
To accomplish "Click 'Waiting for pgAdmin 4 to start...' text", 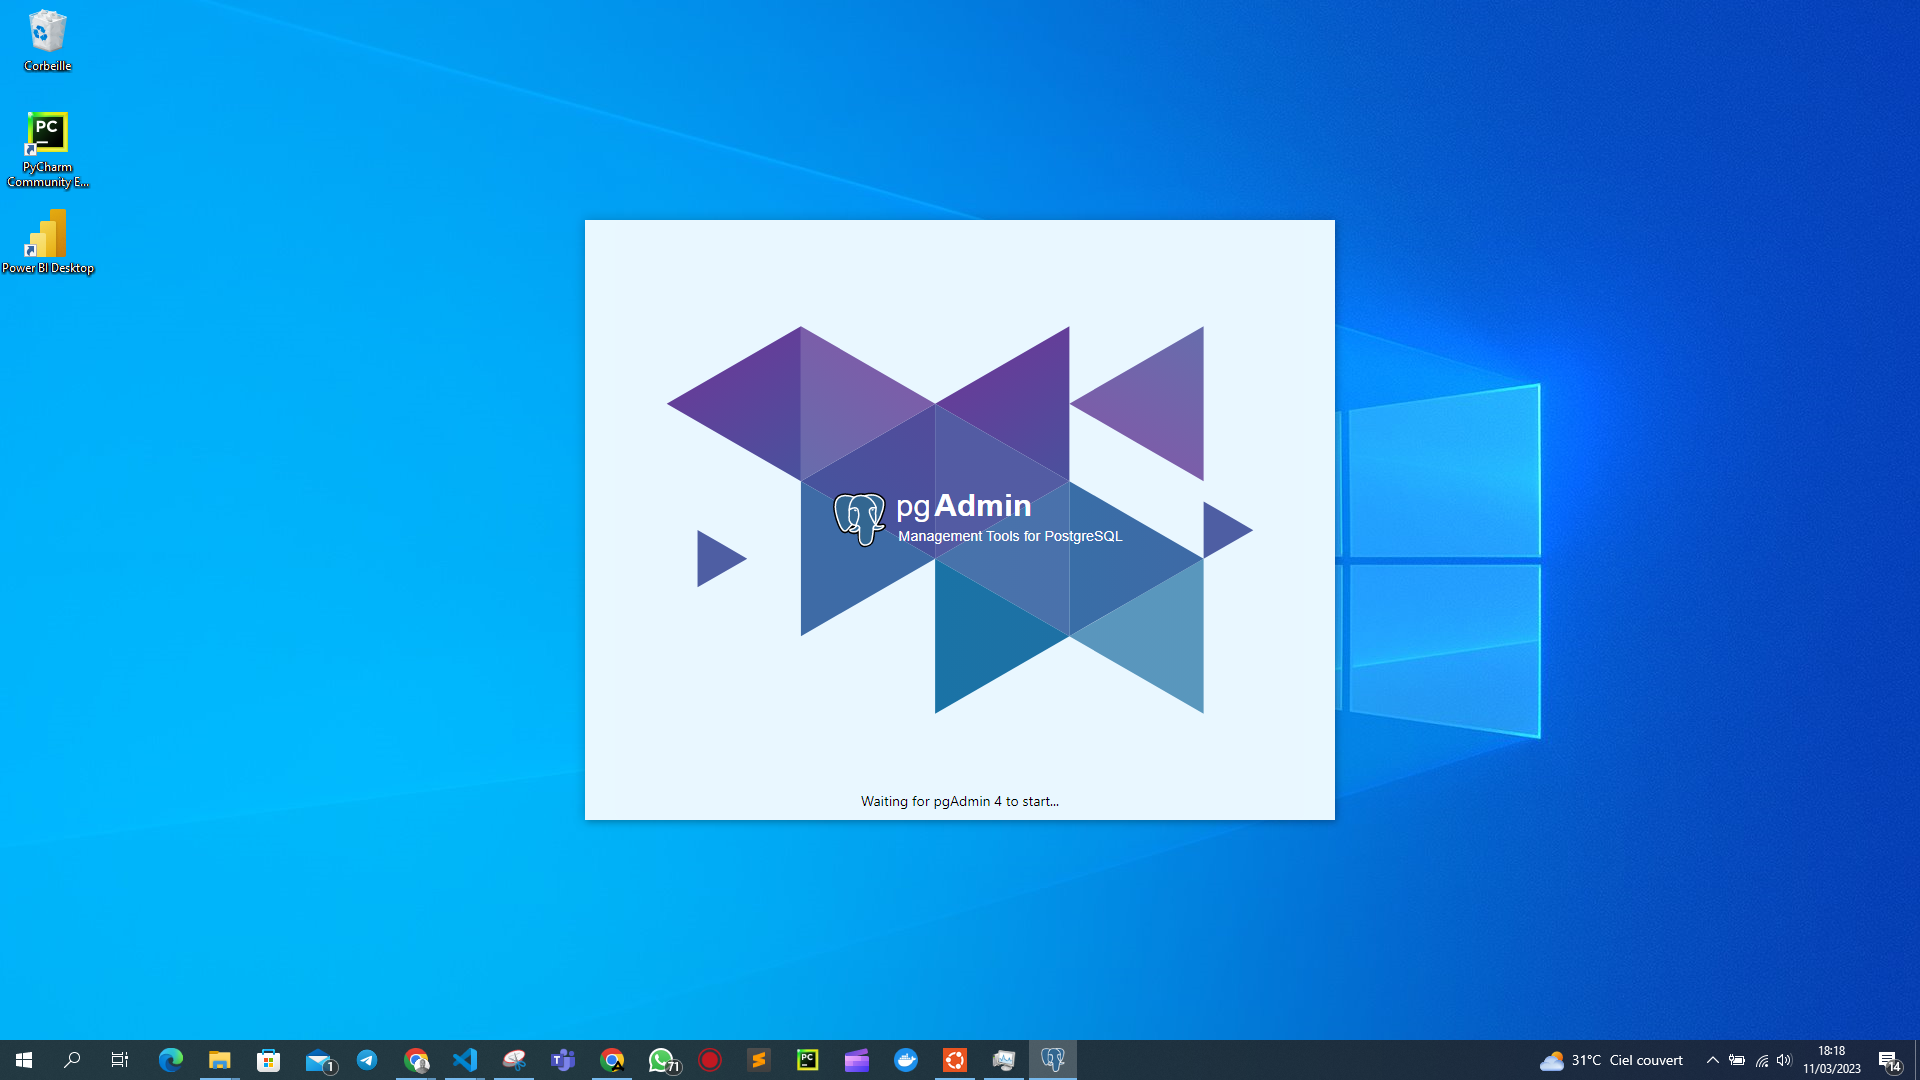I will click(960, 801).
